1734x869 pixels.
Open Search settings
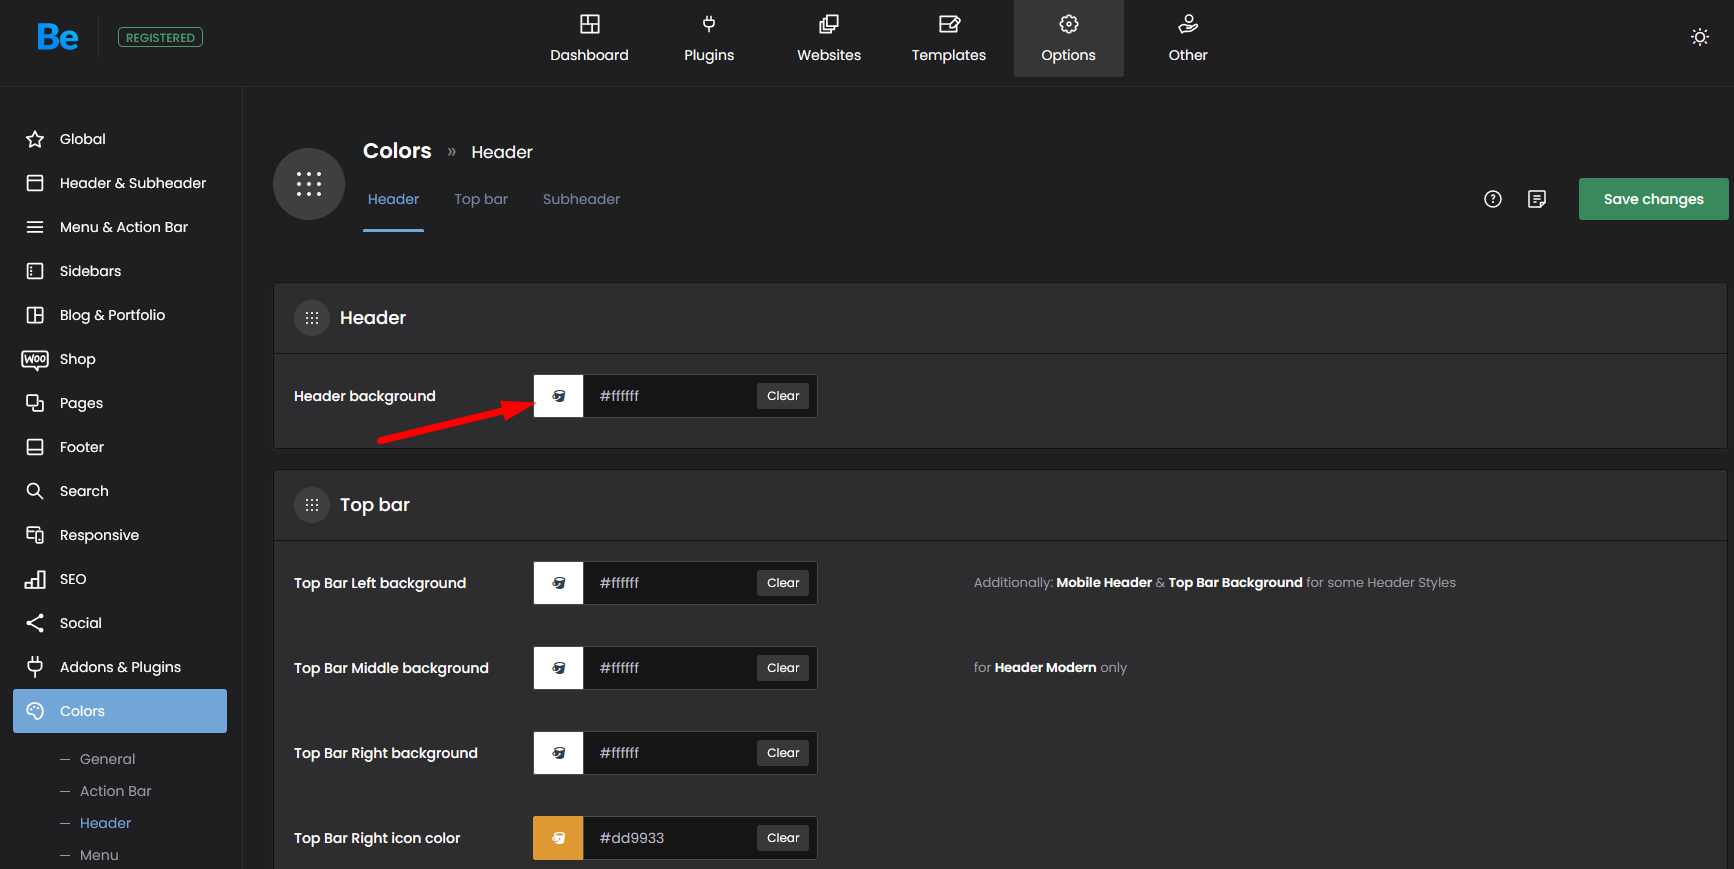pos(120,491)
